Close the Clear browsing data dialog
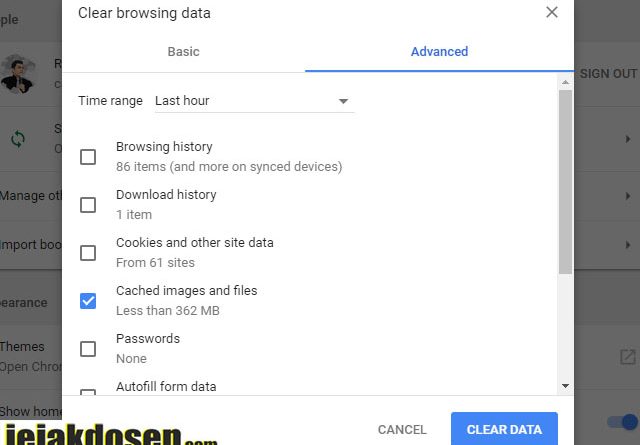This screenshot has width=640, height=445. (x=551, y=12)
